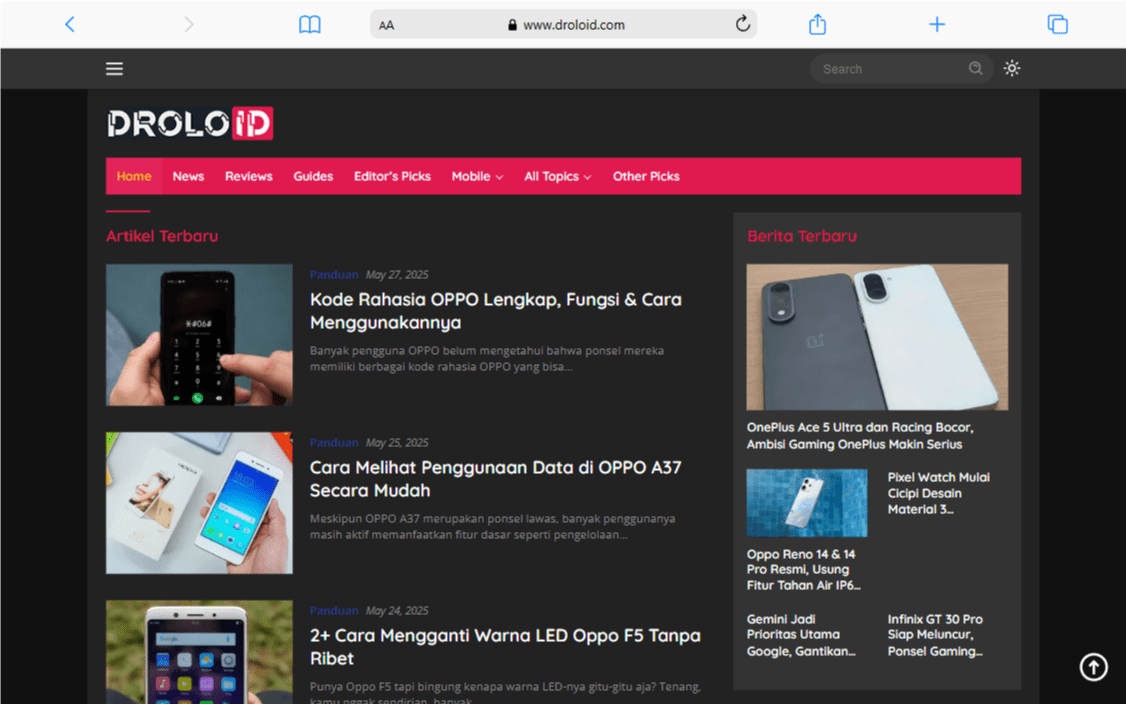Read OnePlus Ace 5 Ultra dan Racing news
Screen dimensions: 1126x704
click(860, 436)
